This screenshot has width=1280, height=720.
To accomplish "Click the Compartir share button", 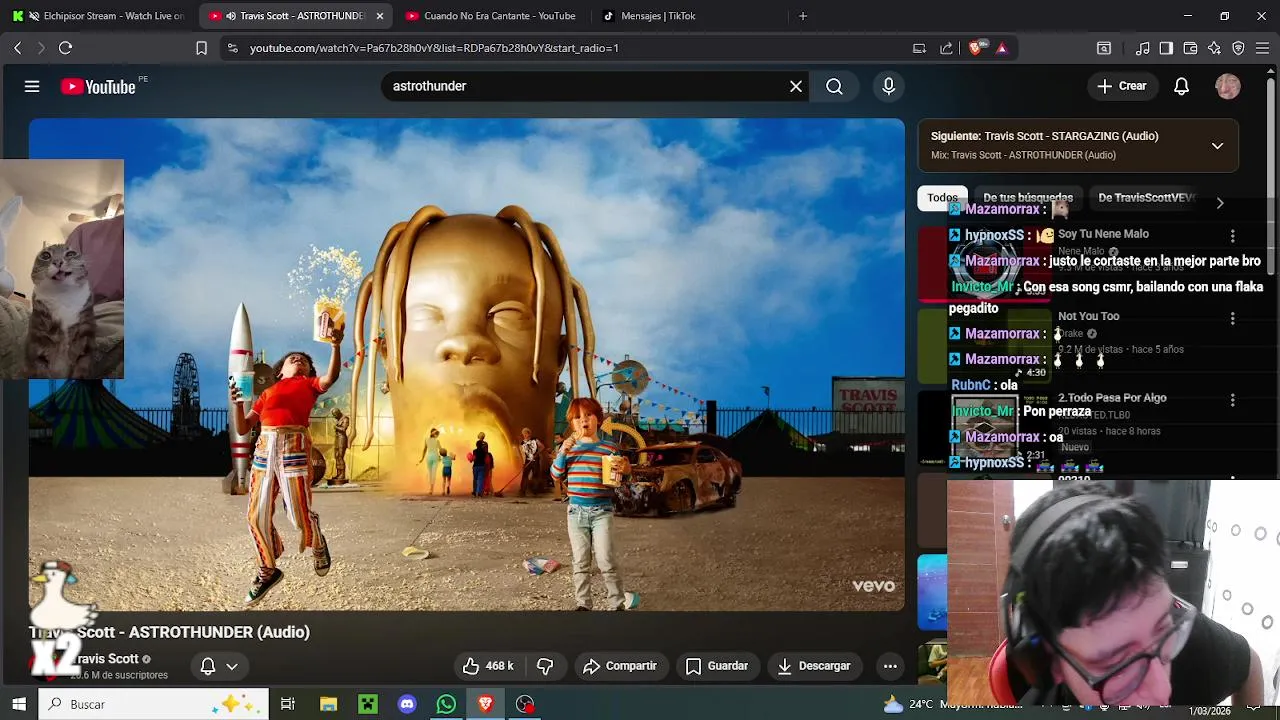I will point(620,666).
